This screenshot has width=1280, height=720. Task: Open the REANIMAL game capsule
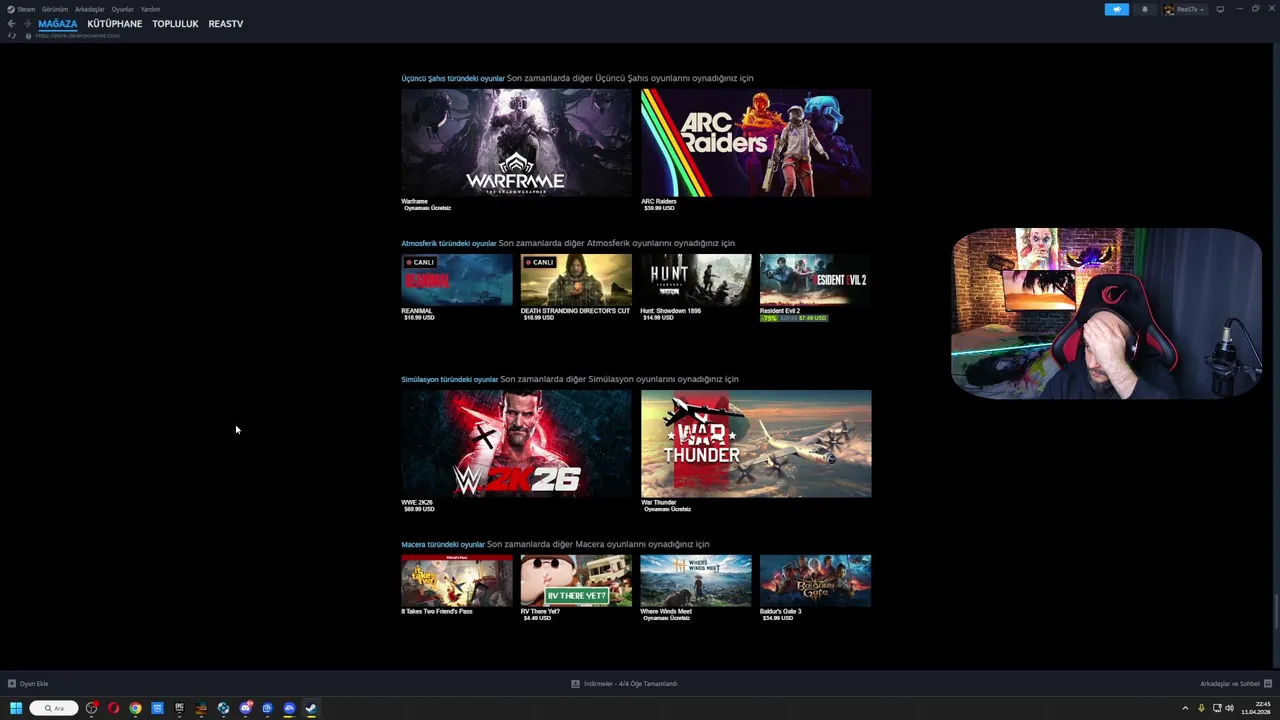coord(457,280)
